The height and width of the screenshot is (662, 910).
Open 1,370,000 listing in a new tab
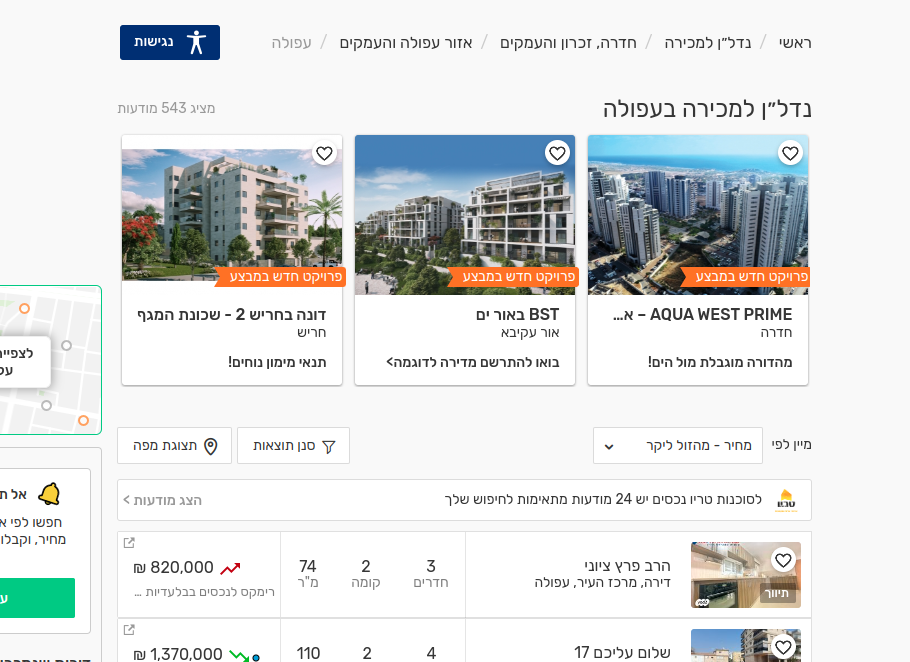(129, 630)
